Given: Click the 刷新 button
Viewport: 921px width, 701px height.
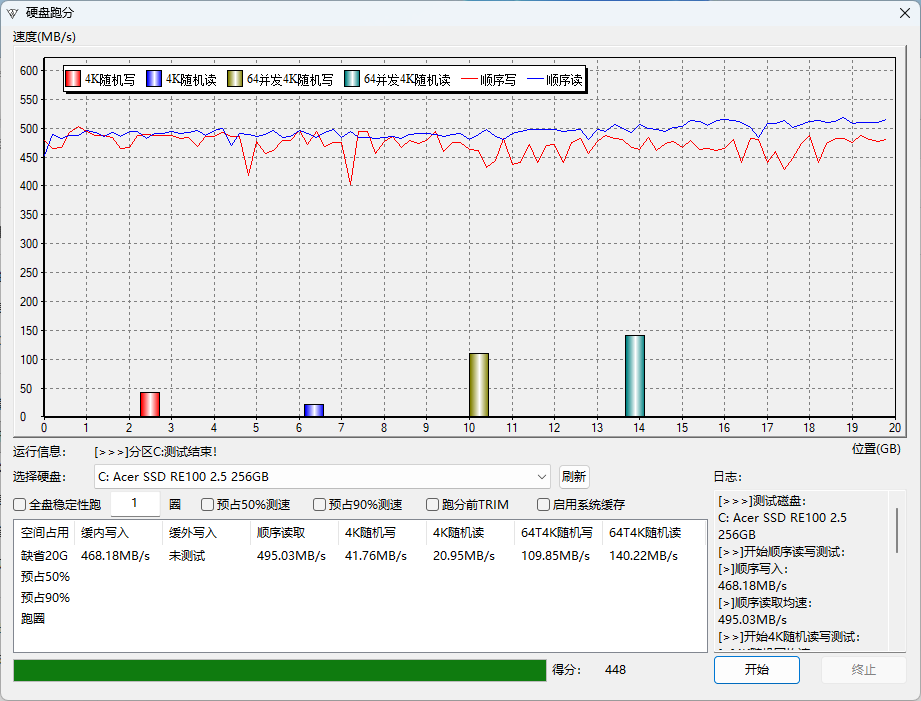Looking at the screenshot, I should click(574, 476).
